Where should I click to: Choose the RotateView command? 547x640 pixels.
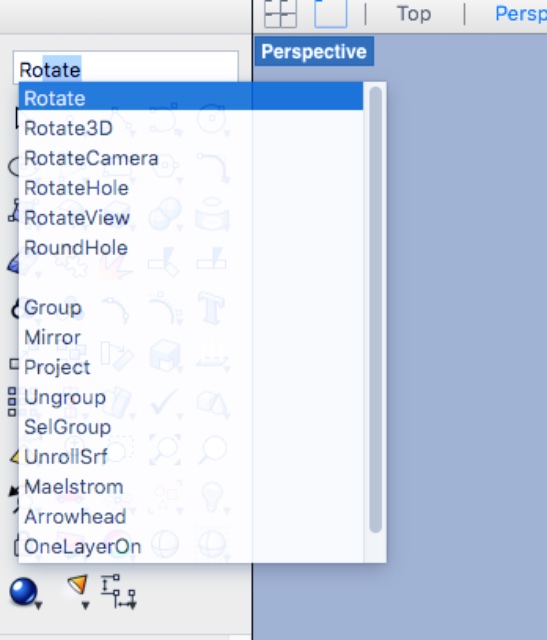(x=191, y=218)
